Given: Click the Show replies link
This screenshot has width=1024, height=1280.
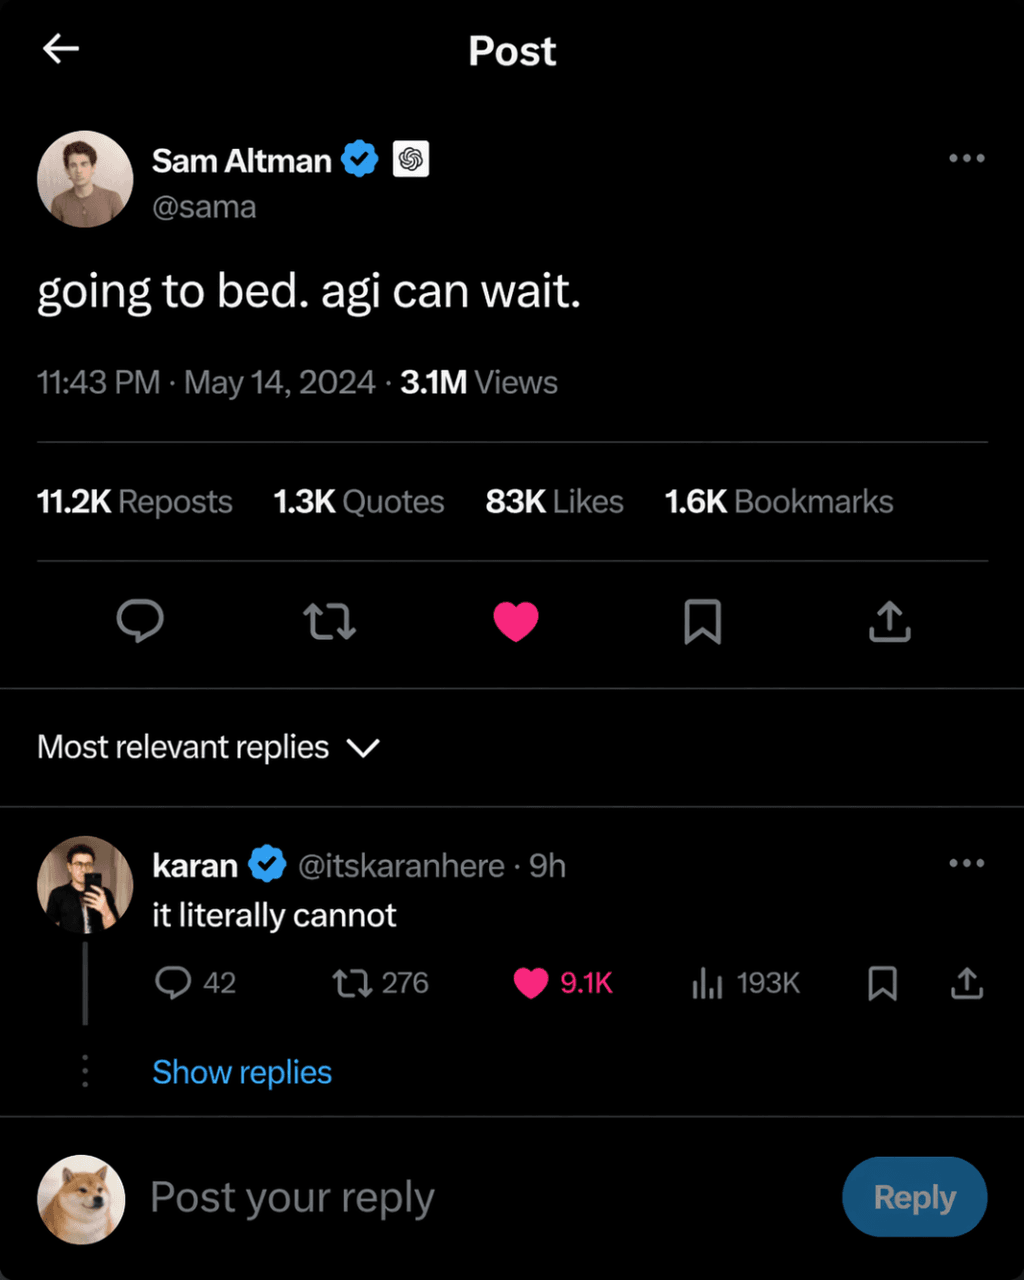Looking at the screenshot, I should point(242,1072).
